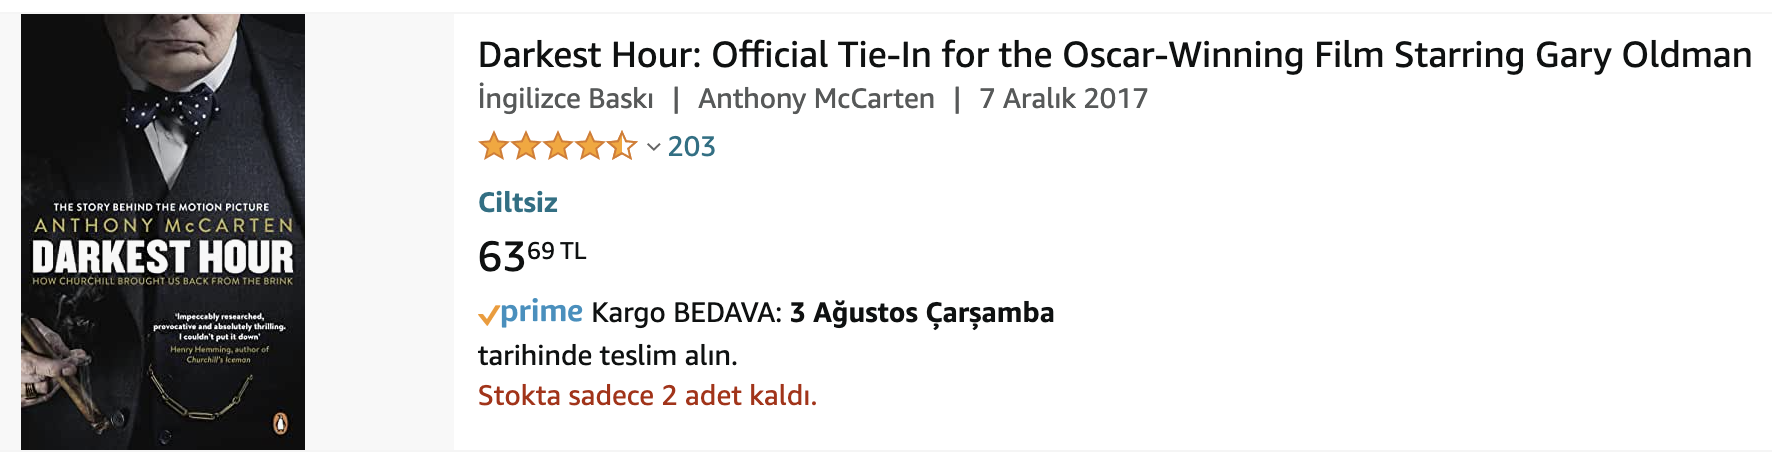Click the 7 Aralık 2017 publication date

(x=1064, y=99)
